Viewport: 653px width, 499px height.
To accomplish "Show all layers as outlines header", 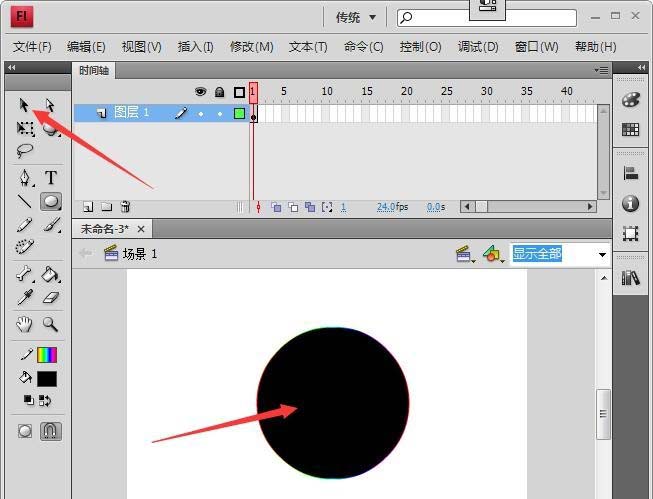I will point(239,92).
